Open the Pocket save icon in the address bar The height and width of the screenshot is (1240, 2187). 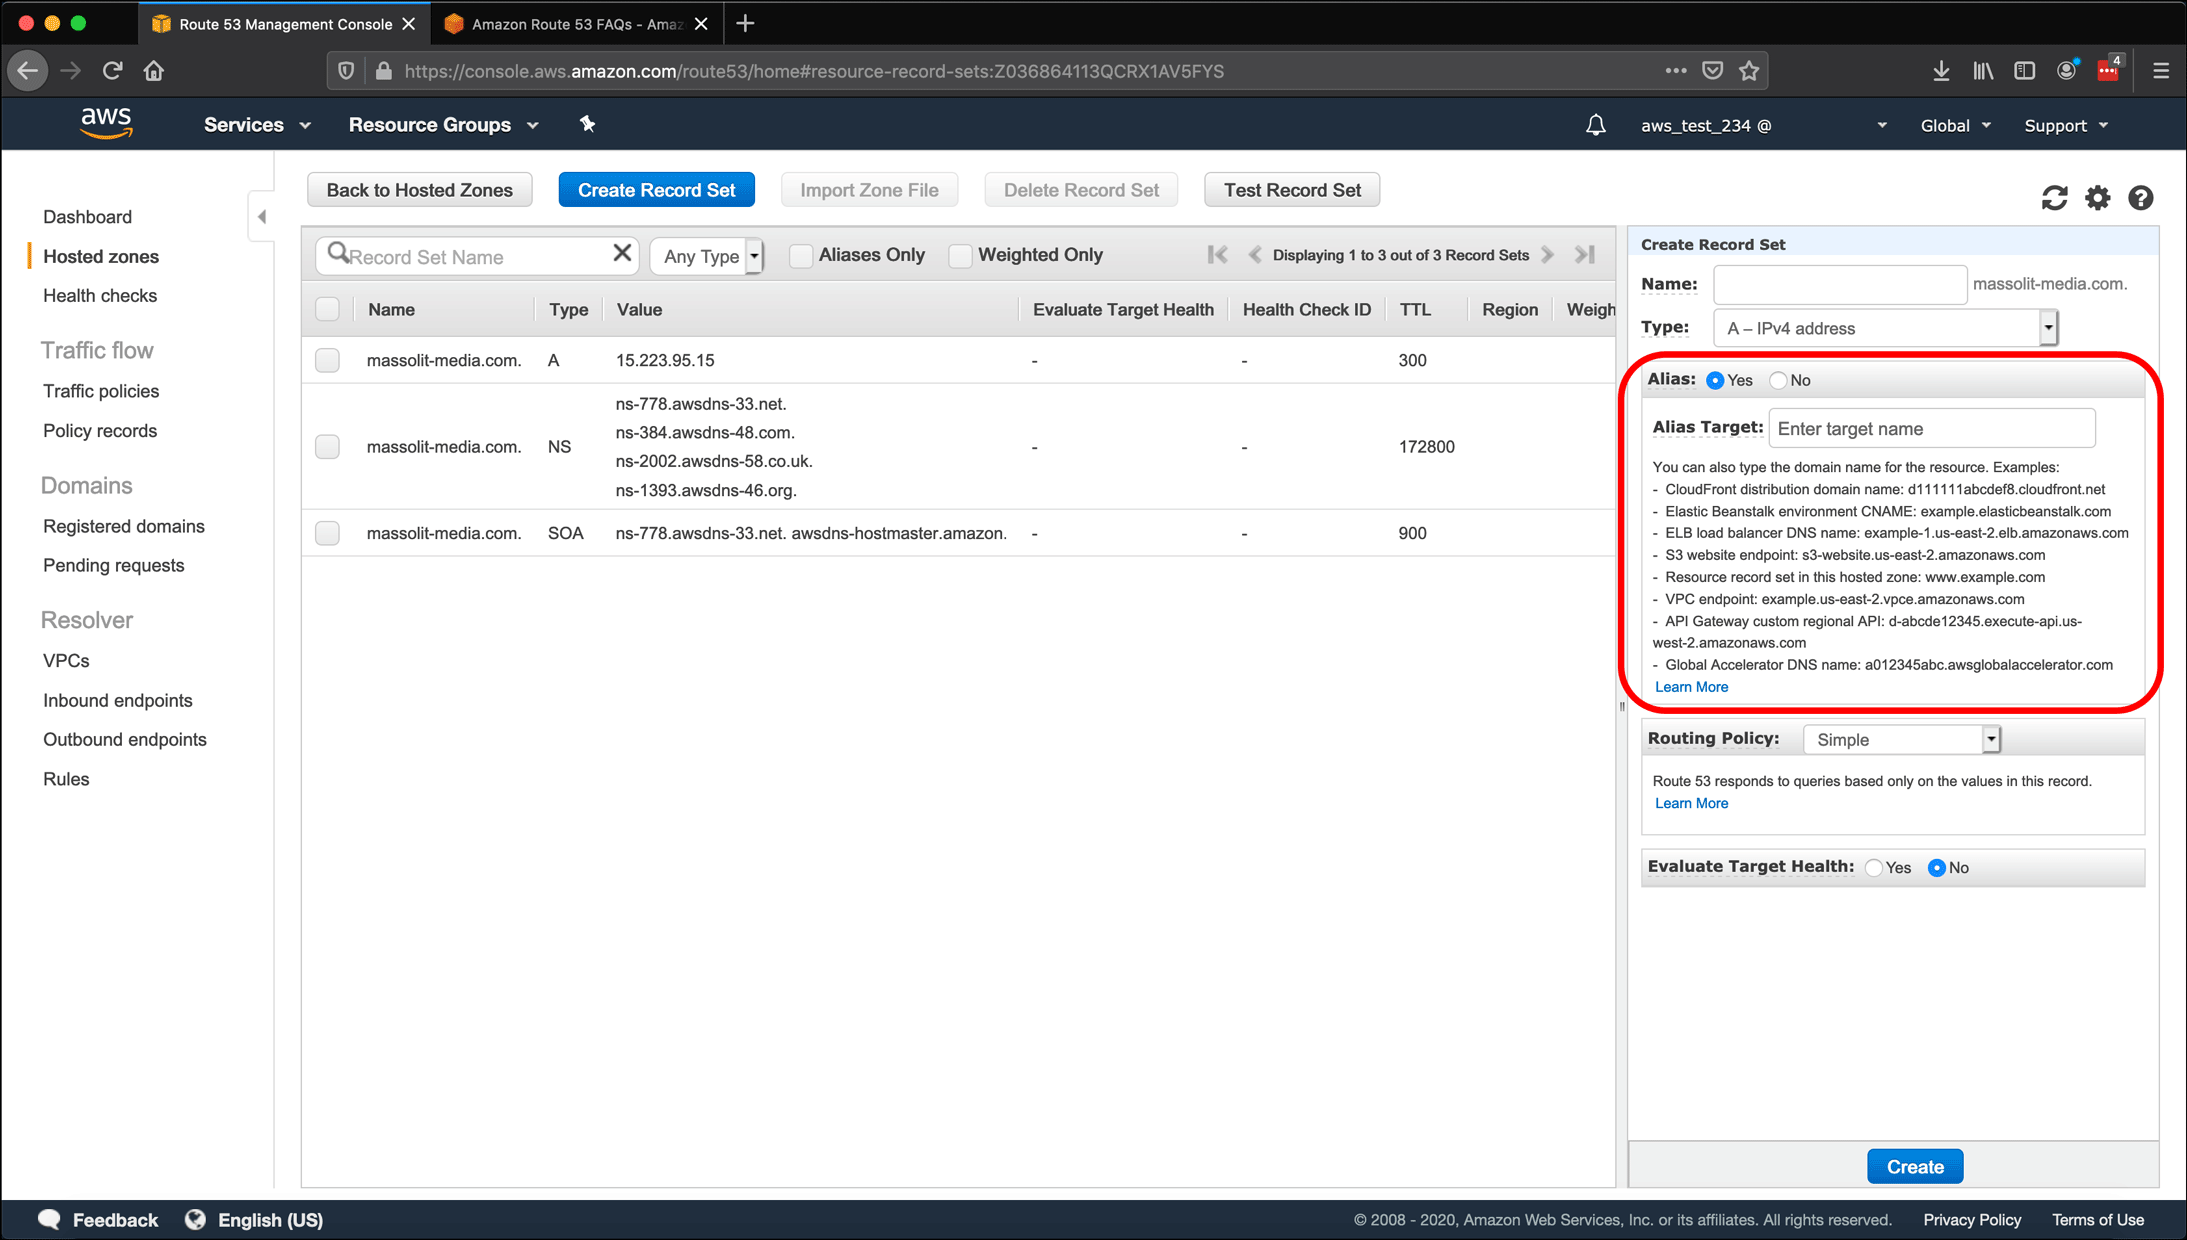[x=1713, y=71]
